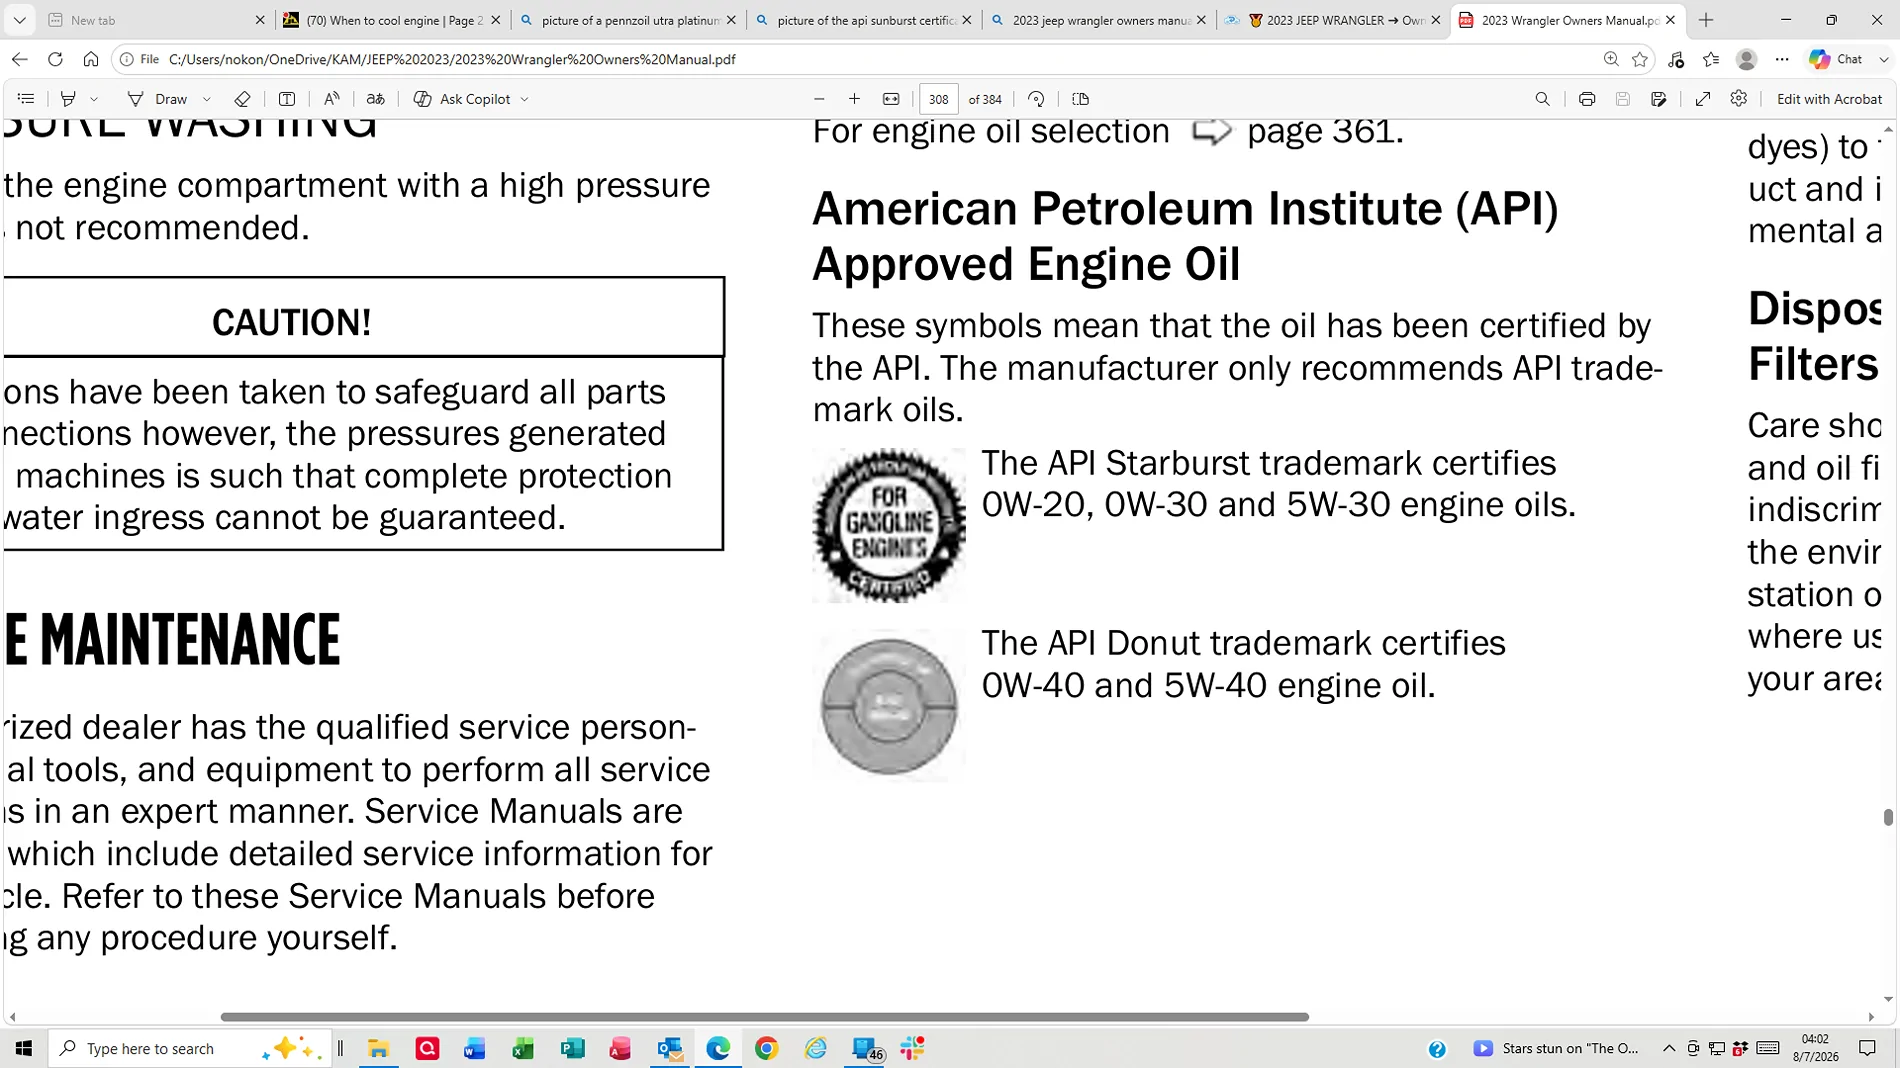Screen dimensions: 1900x1068
Task: Print the PDF document
Action: pyautogui.click(x=1587, y=99)
